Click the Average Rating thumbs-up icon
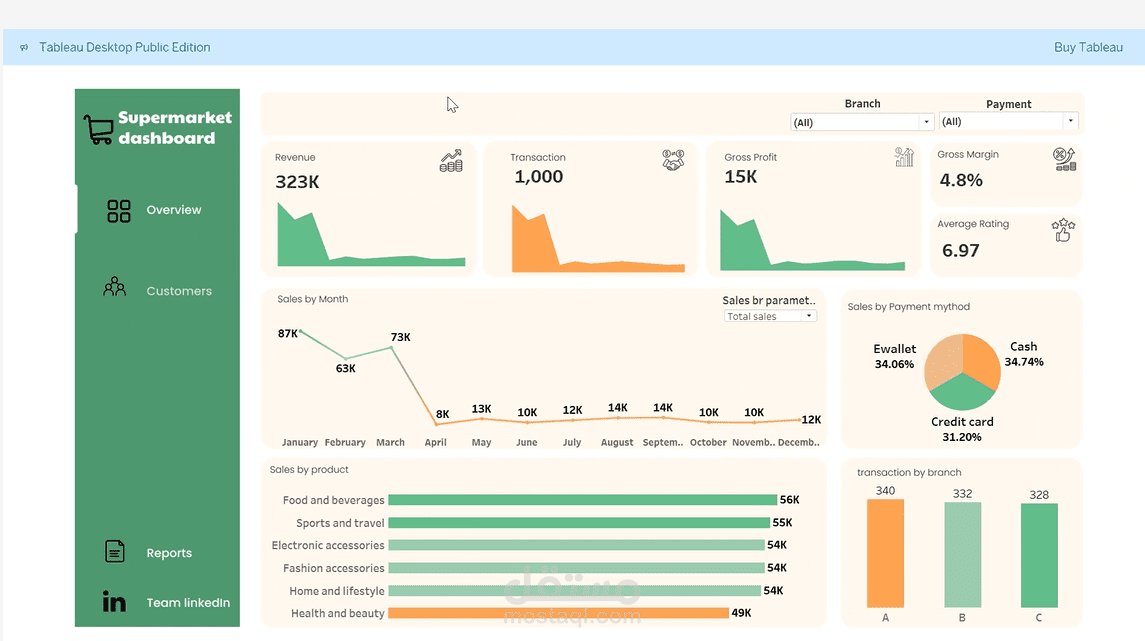The image size is (1145, 641). (1063, 230)
